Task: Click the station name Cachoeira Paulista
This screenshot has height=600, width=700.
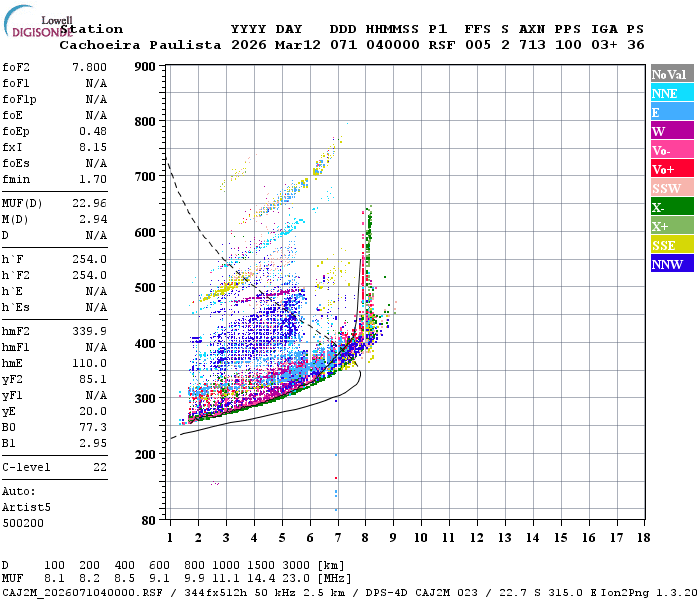Action: (x=140, y=45)
